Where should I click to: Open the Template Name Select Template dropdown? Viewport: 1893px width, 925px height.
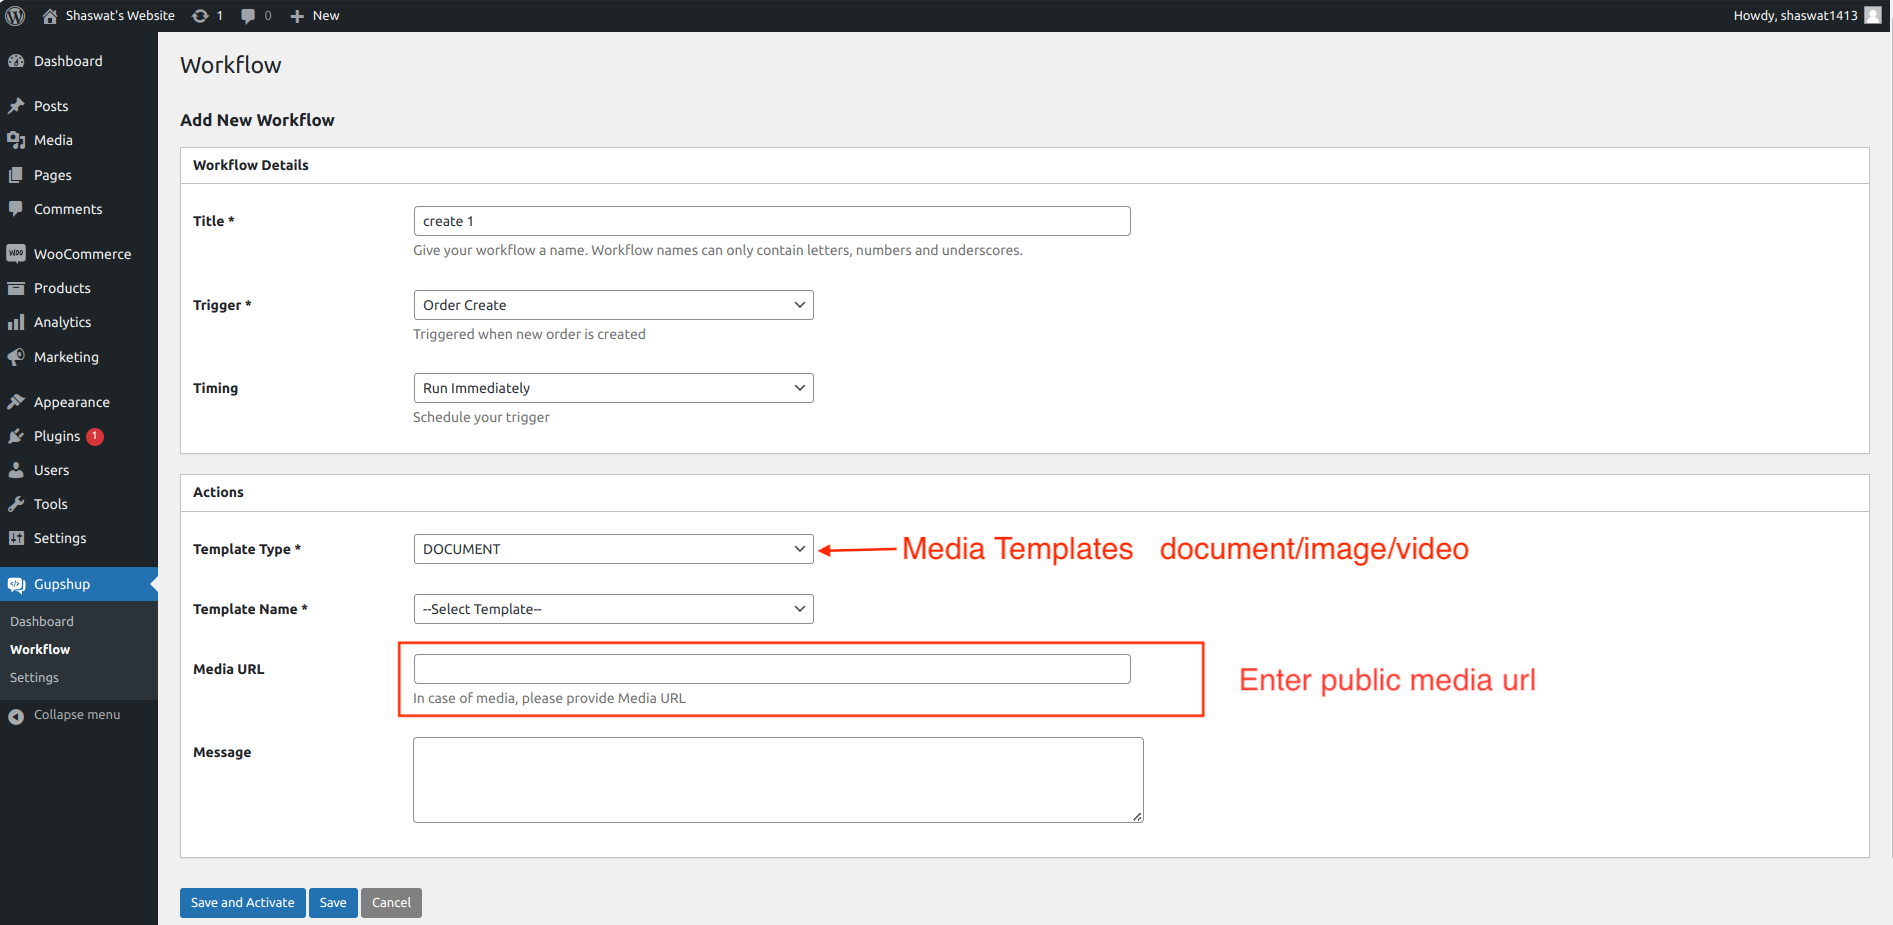click(613, 609)
